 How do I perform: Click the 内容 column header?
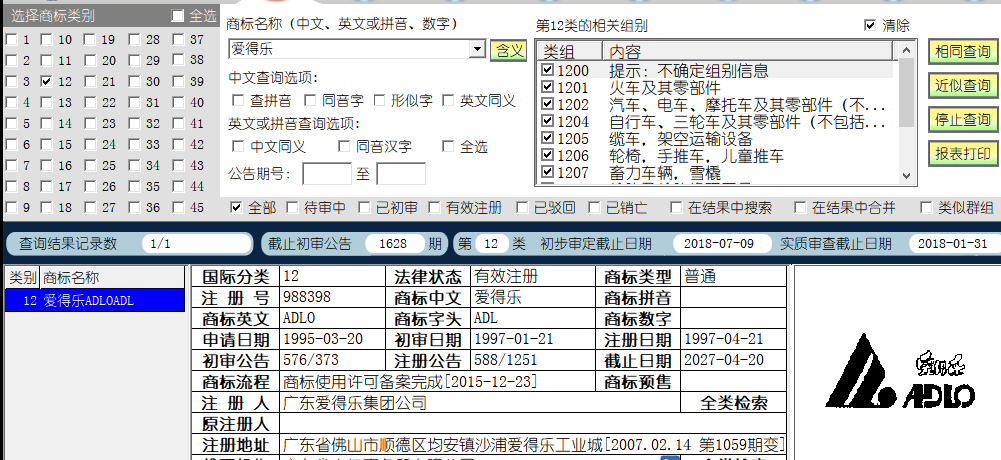747,51
